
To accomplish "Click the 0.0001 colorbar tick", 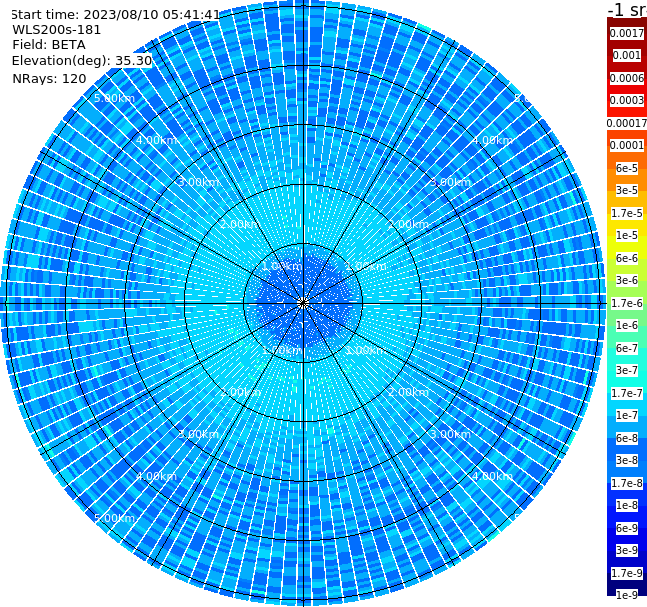I will [627, 145].
